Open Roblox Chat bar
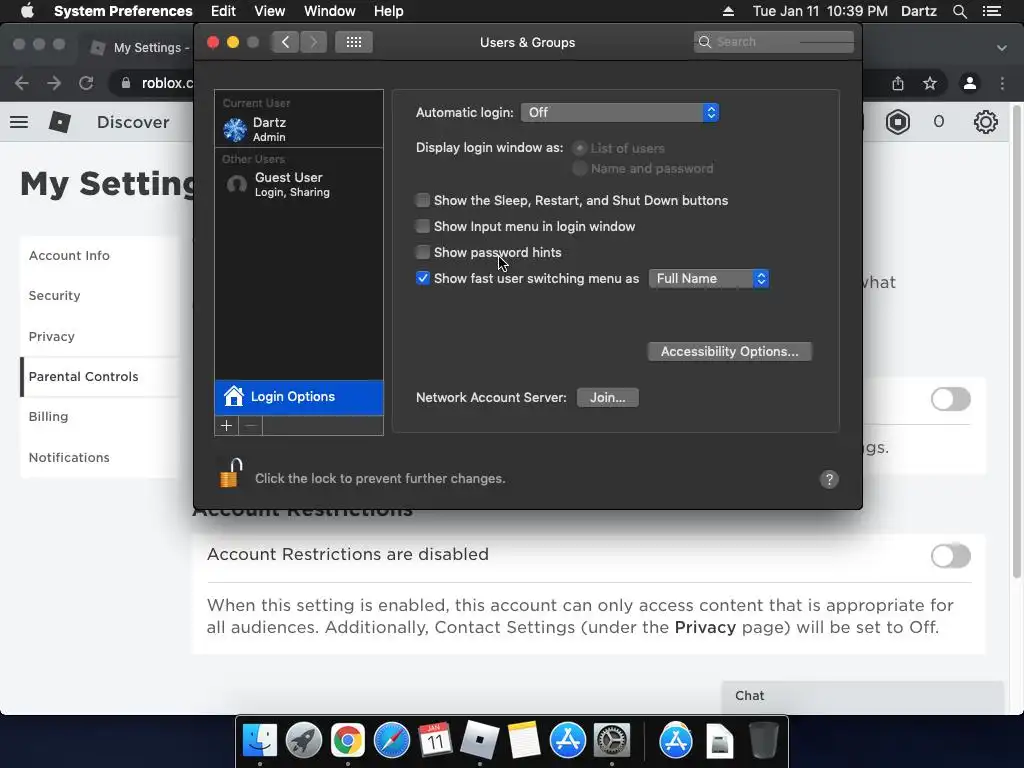The image size is (1024, 768). click(x=862, y=697)
